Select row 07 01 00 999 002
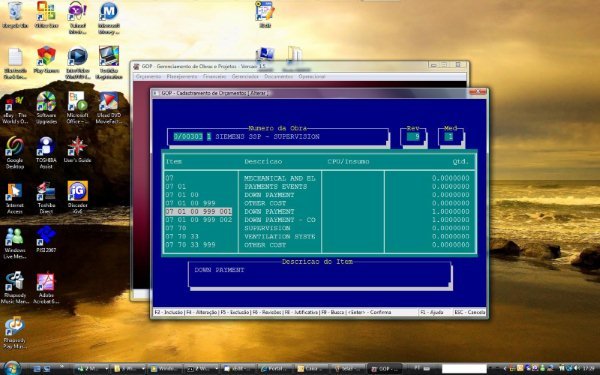 coord(320,220)
